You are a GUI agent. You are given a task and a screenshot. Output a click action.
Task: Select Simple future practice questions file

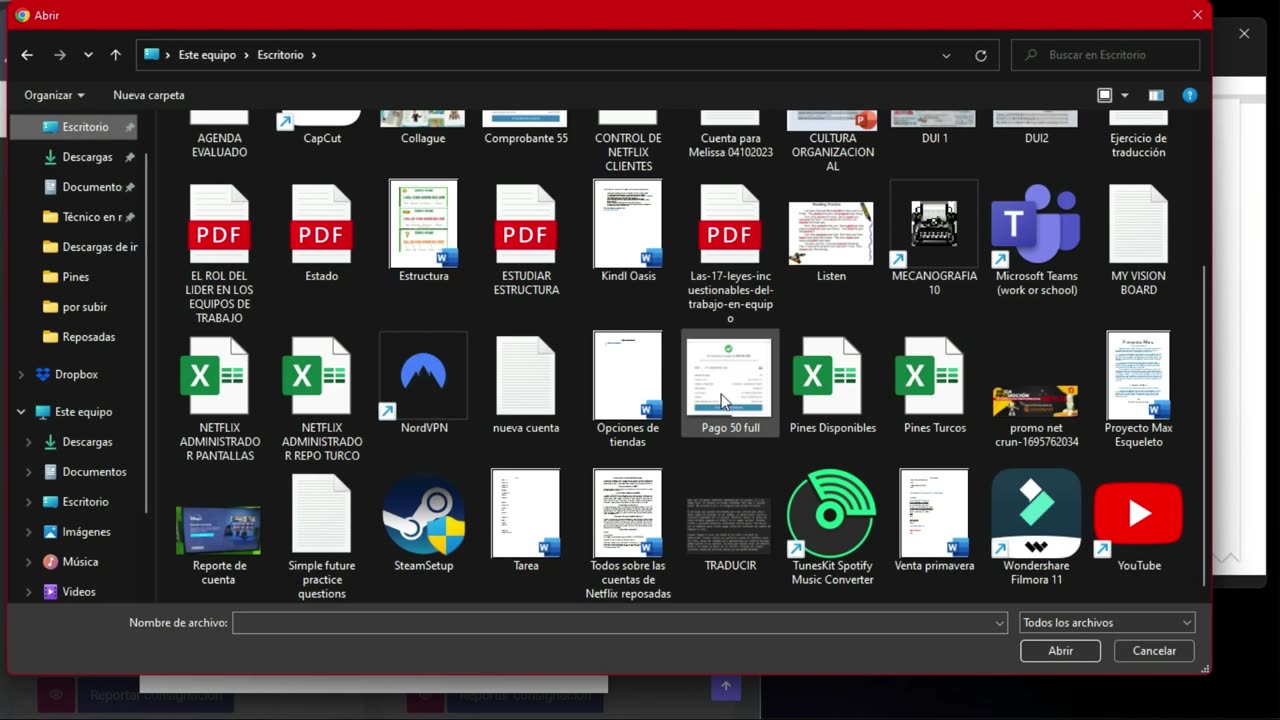click(x=321, y=514)
